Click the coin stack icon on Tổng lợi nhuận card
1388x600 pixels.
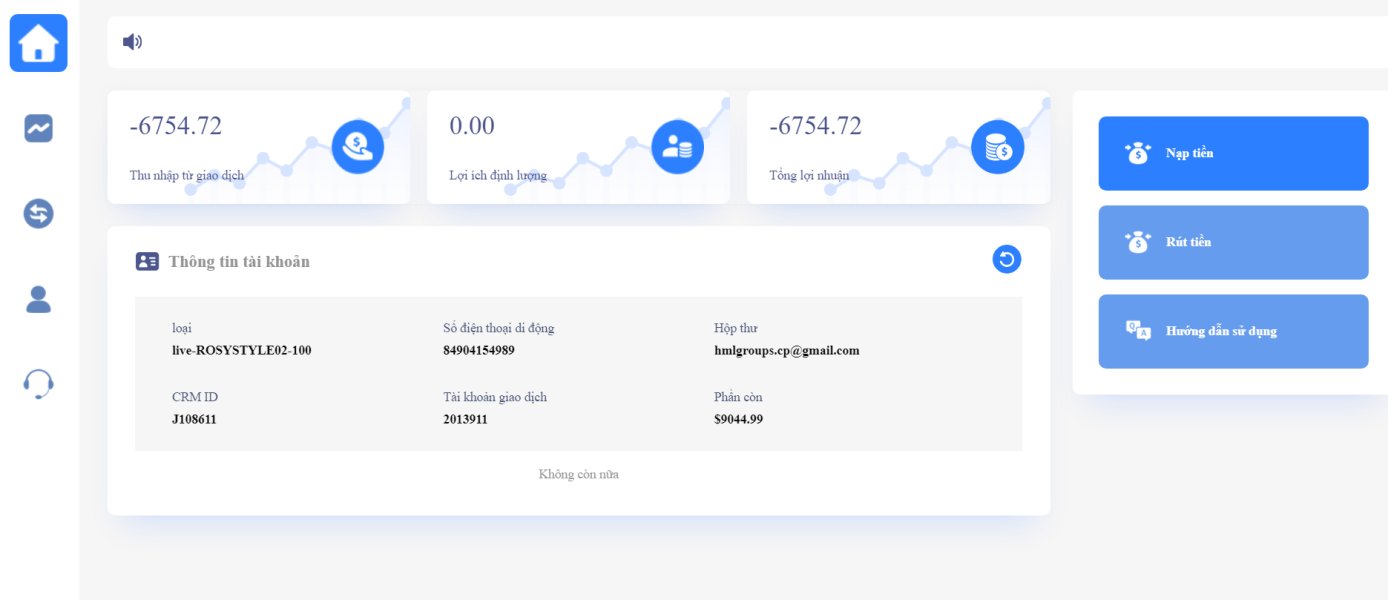click(998, 147)
